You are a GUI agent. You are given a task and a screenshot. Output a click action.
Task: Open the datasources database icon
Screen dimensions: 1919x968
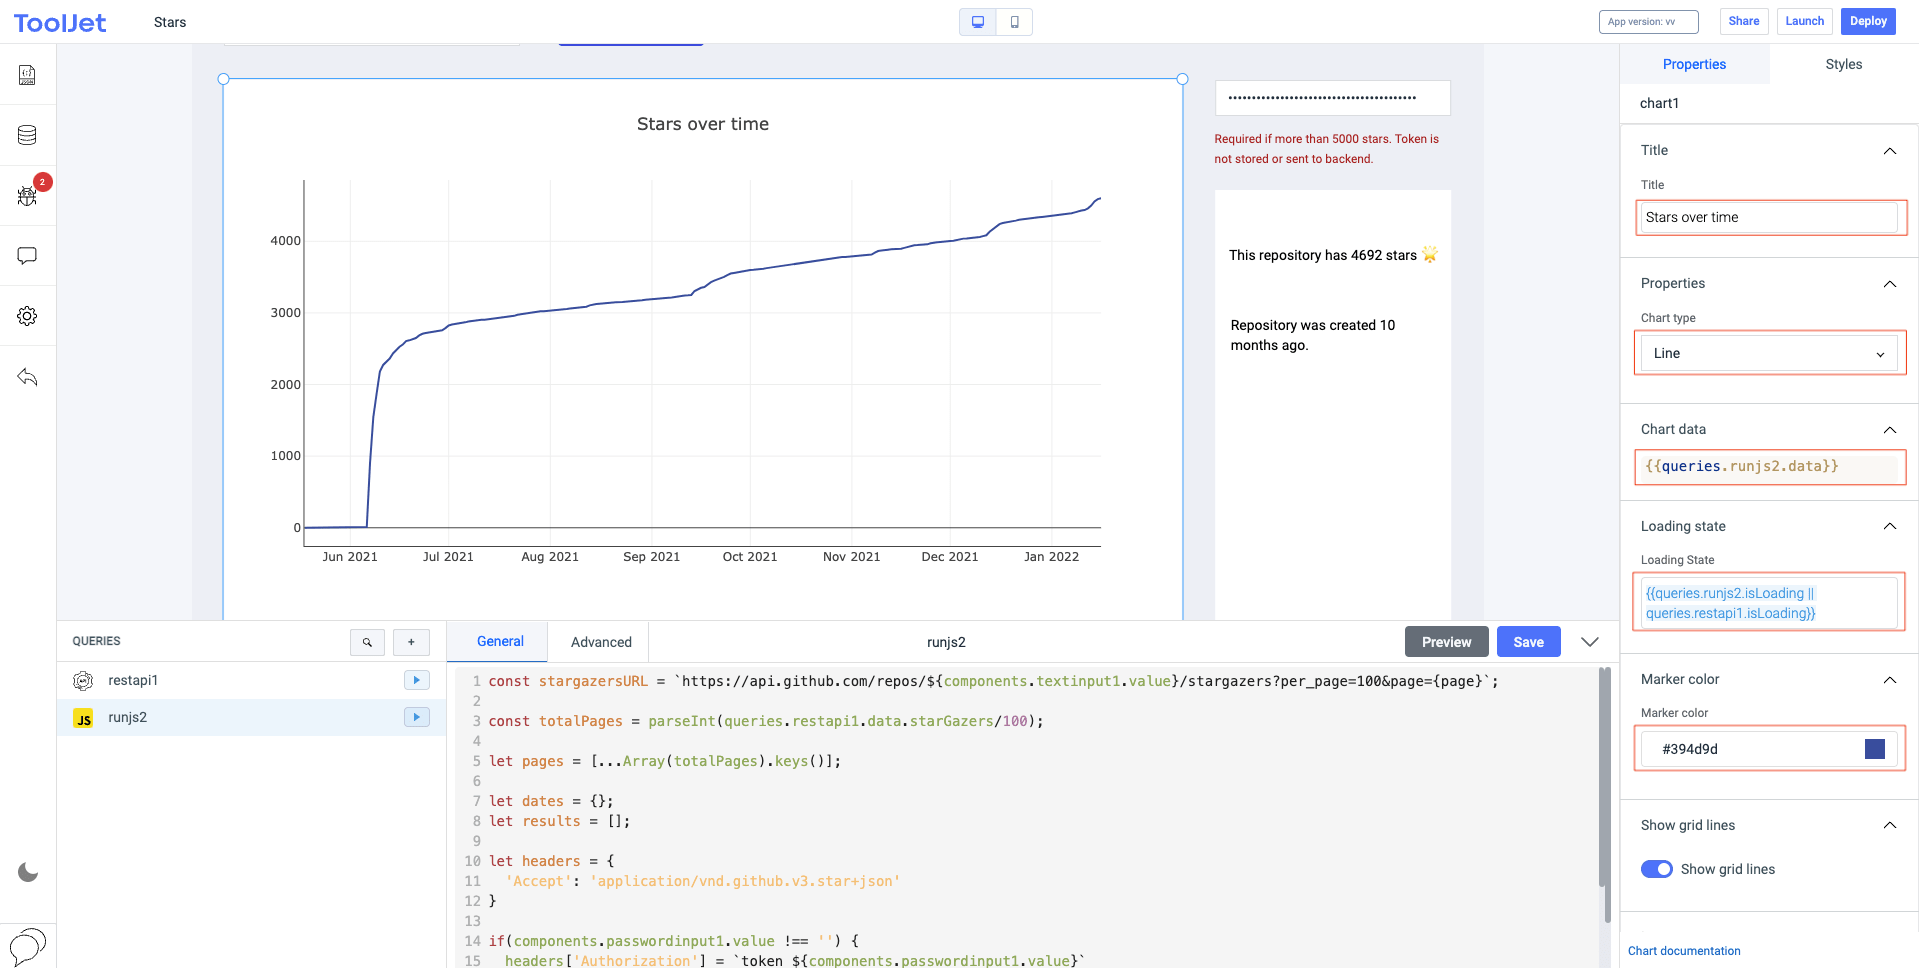27,135
